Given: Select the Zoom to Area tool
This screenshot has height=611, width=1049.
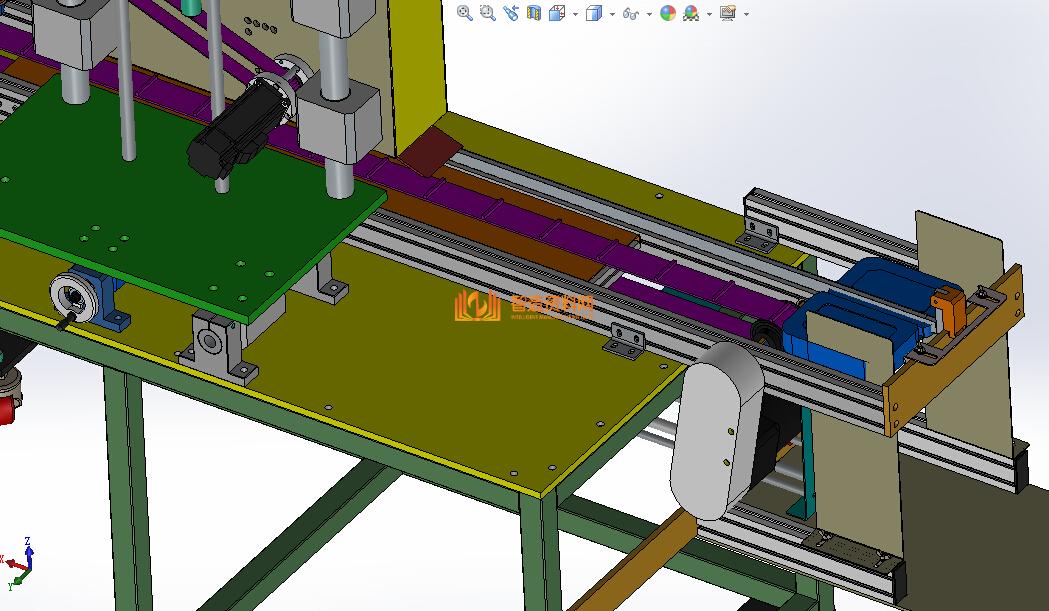Looking at the screenshot, I should click(x=487, y=13).
